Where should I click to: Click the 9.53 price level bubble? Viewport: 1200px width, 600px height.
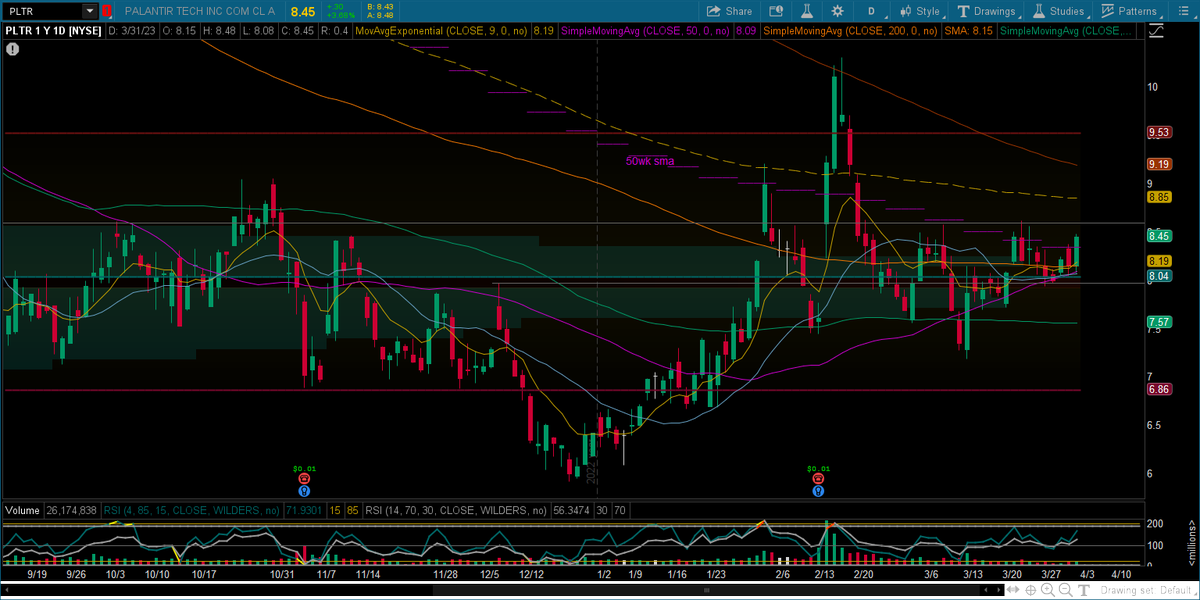[x=1159, y=132]
